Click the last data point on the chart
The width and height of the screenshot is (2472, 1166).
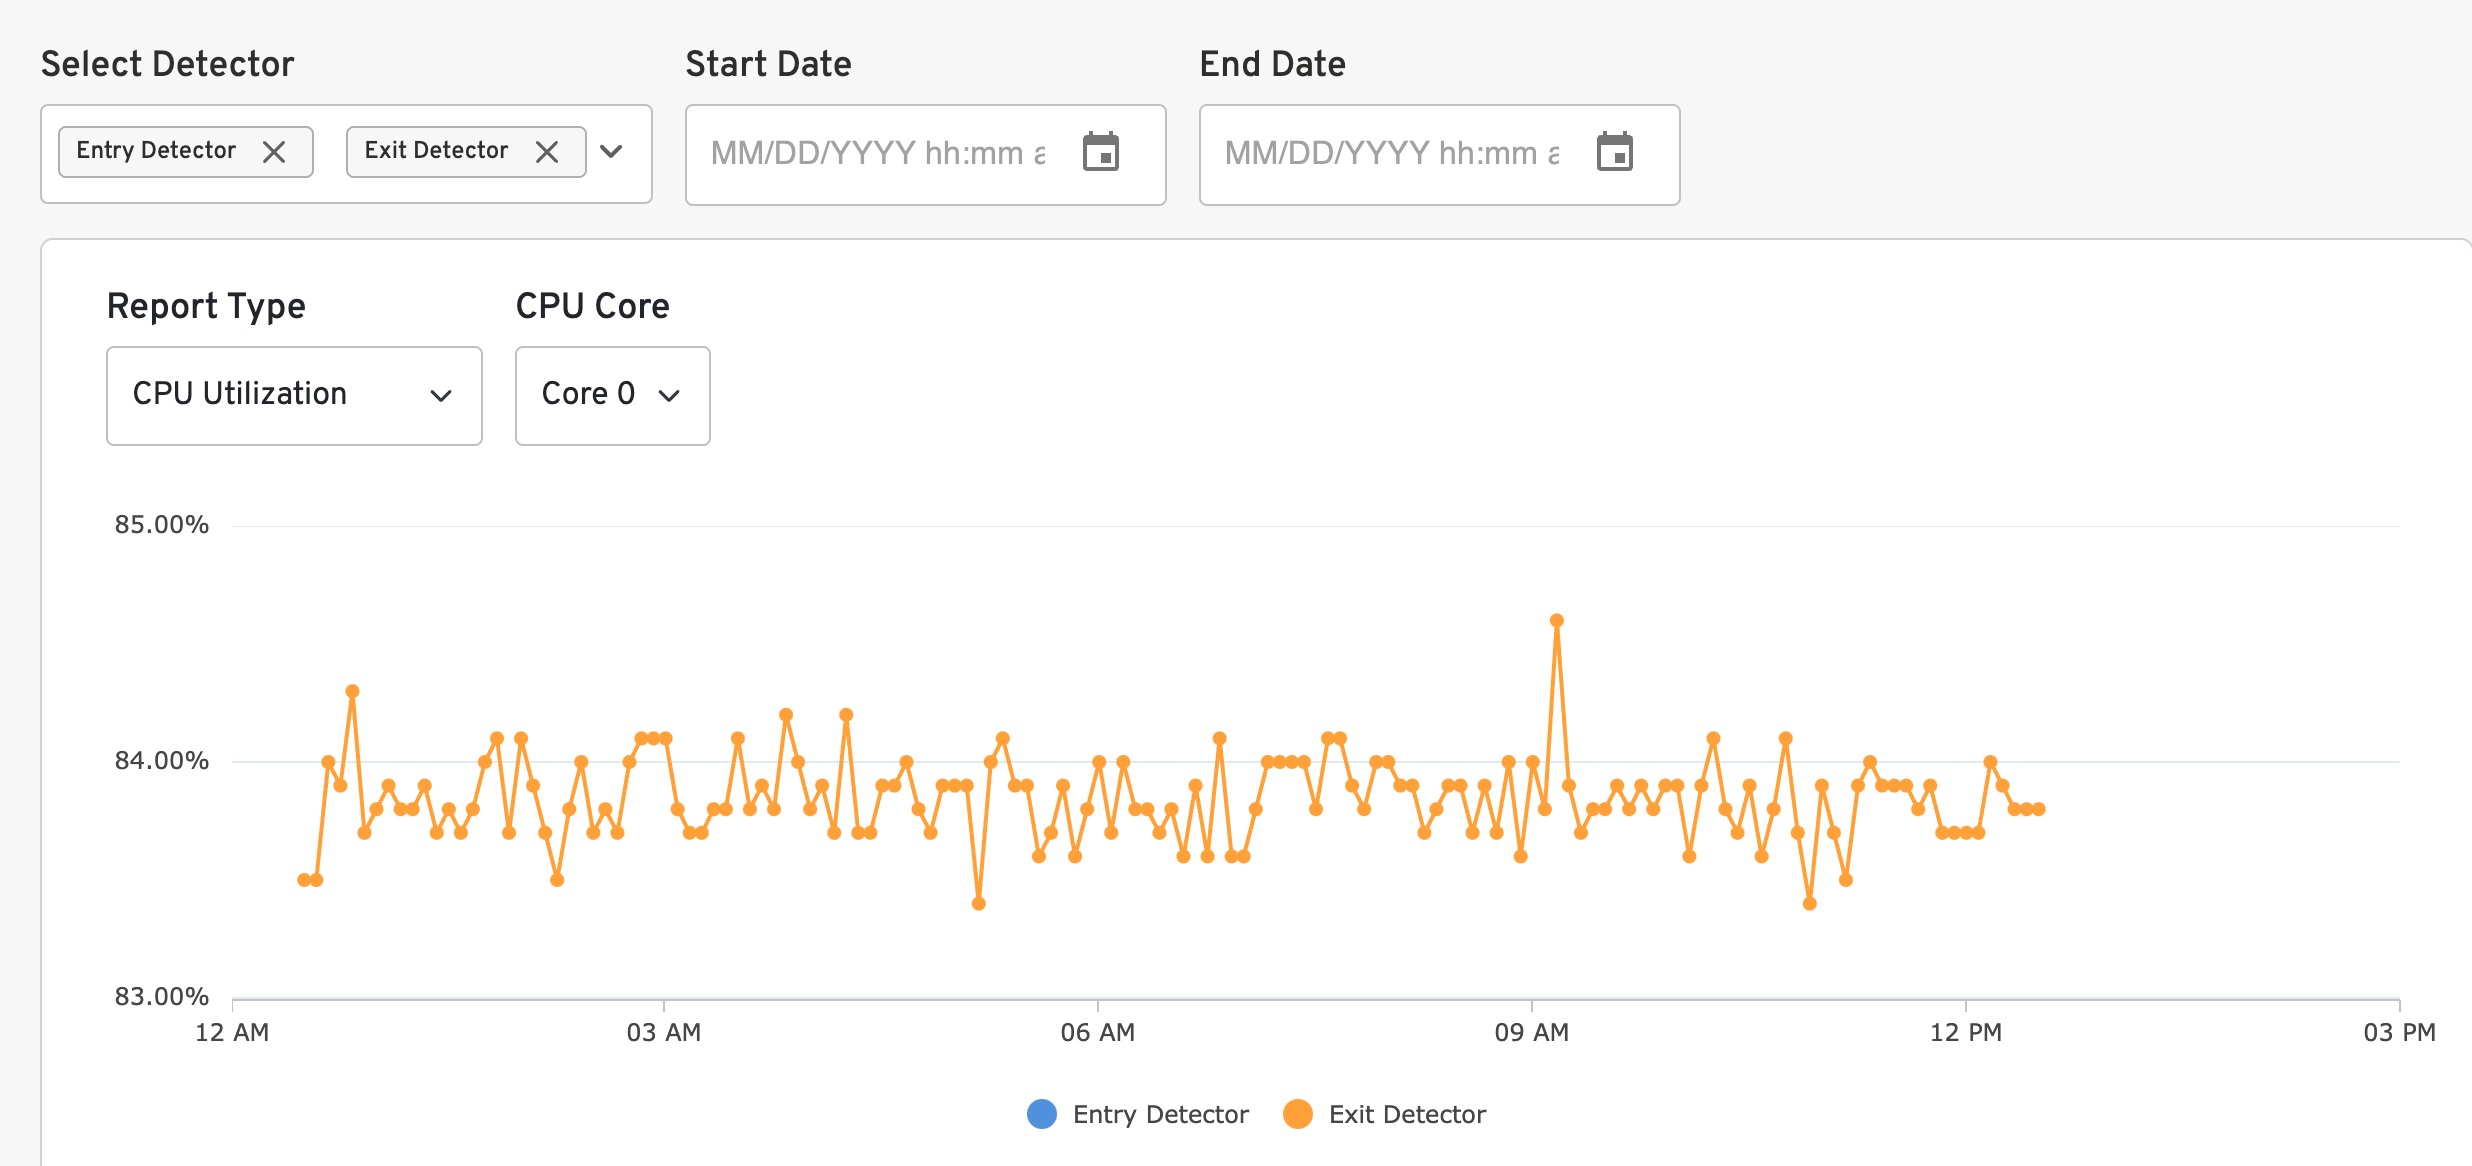tap(2039, 809)
